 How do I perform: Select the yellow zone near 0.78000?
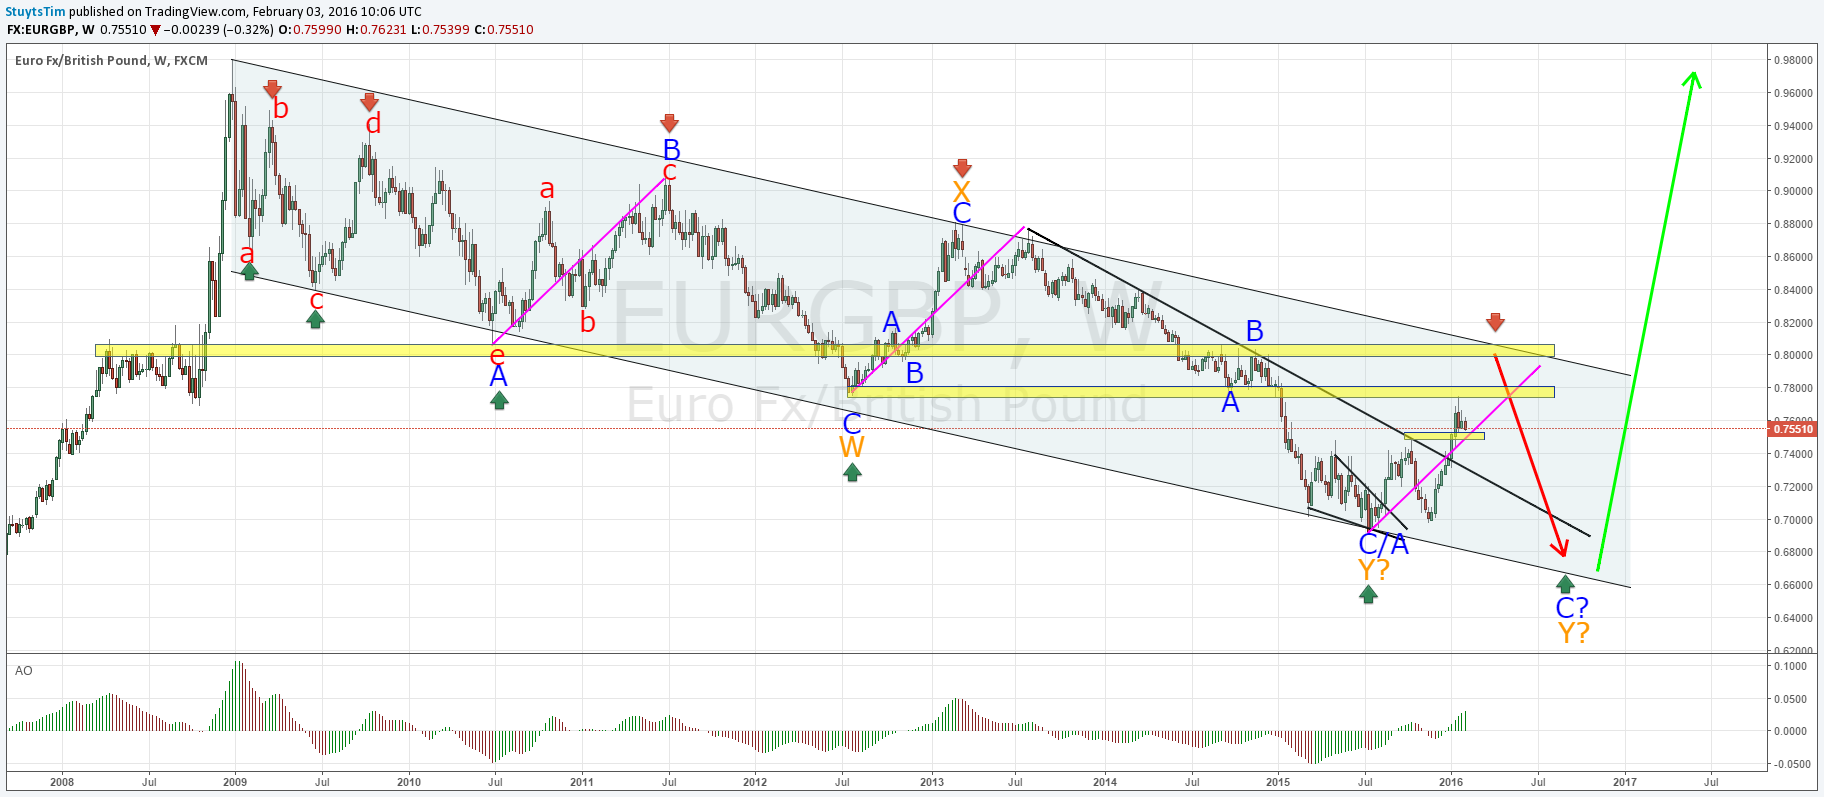coord(1200,392)
